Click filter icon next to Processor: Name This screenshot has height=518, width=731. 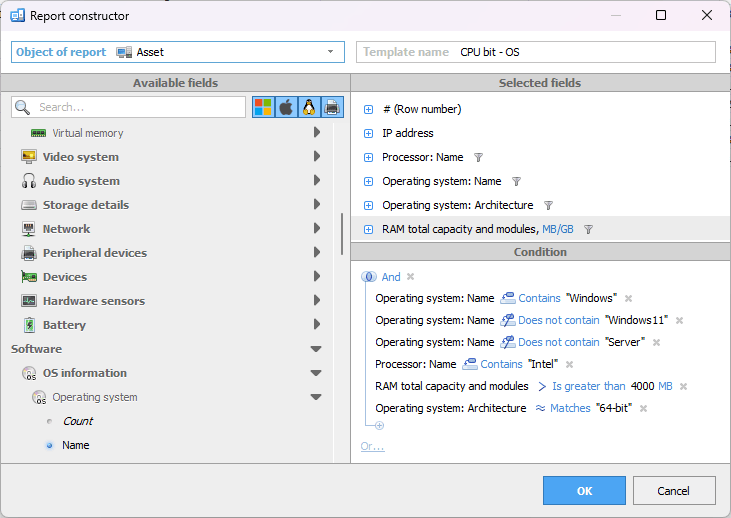(x=478, y=157)
